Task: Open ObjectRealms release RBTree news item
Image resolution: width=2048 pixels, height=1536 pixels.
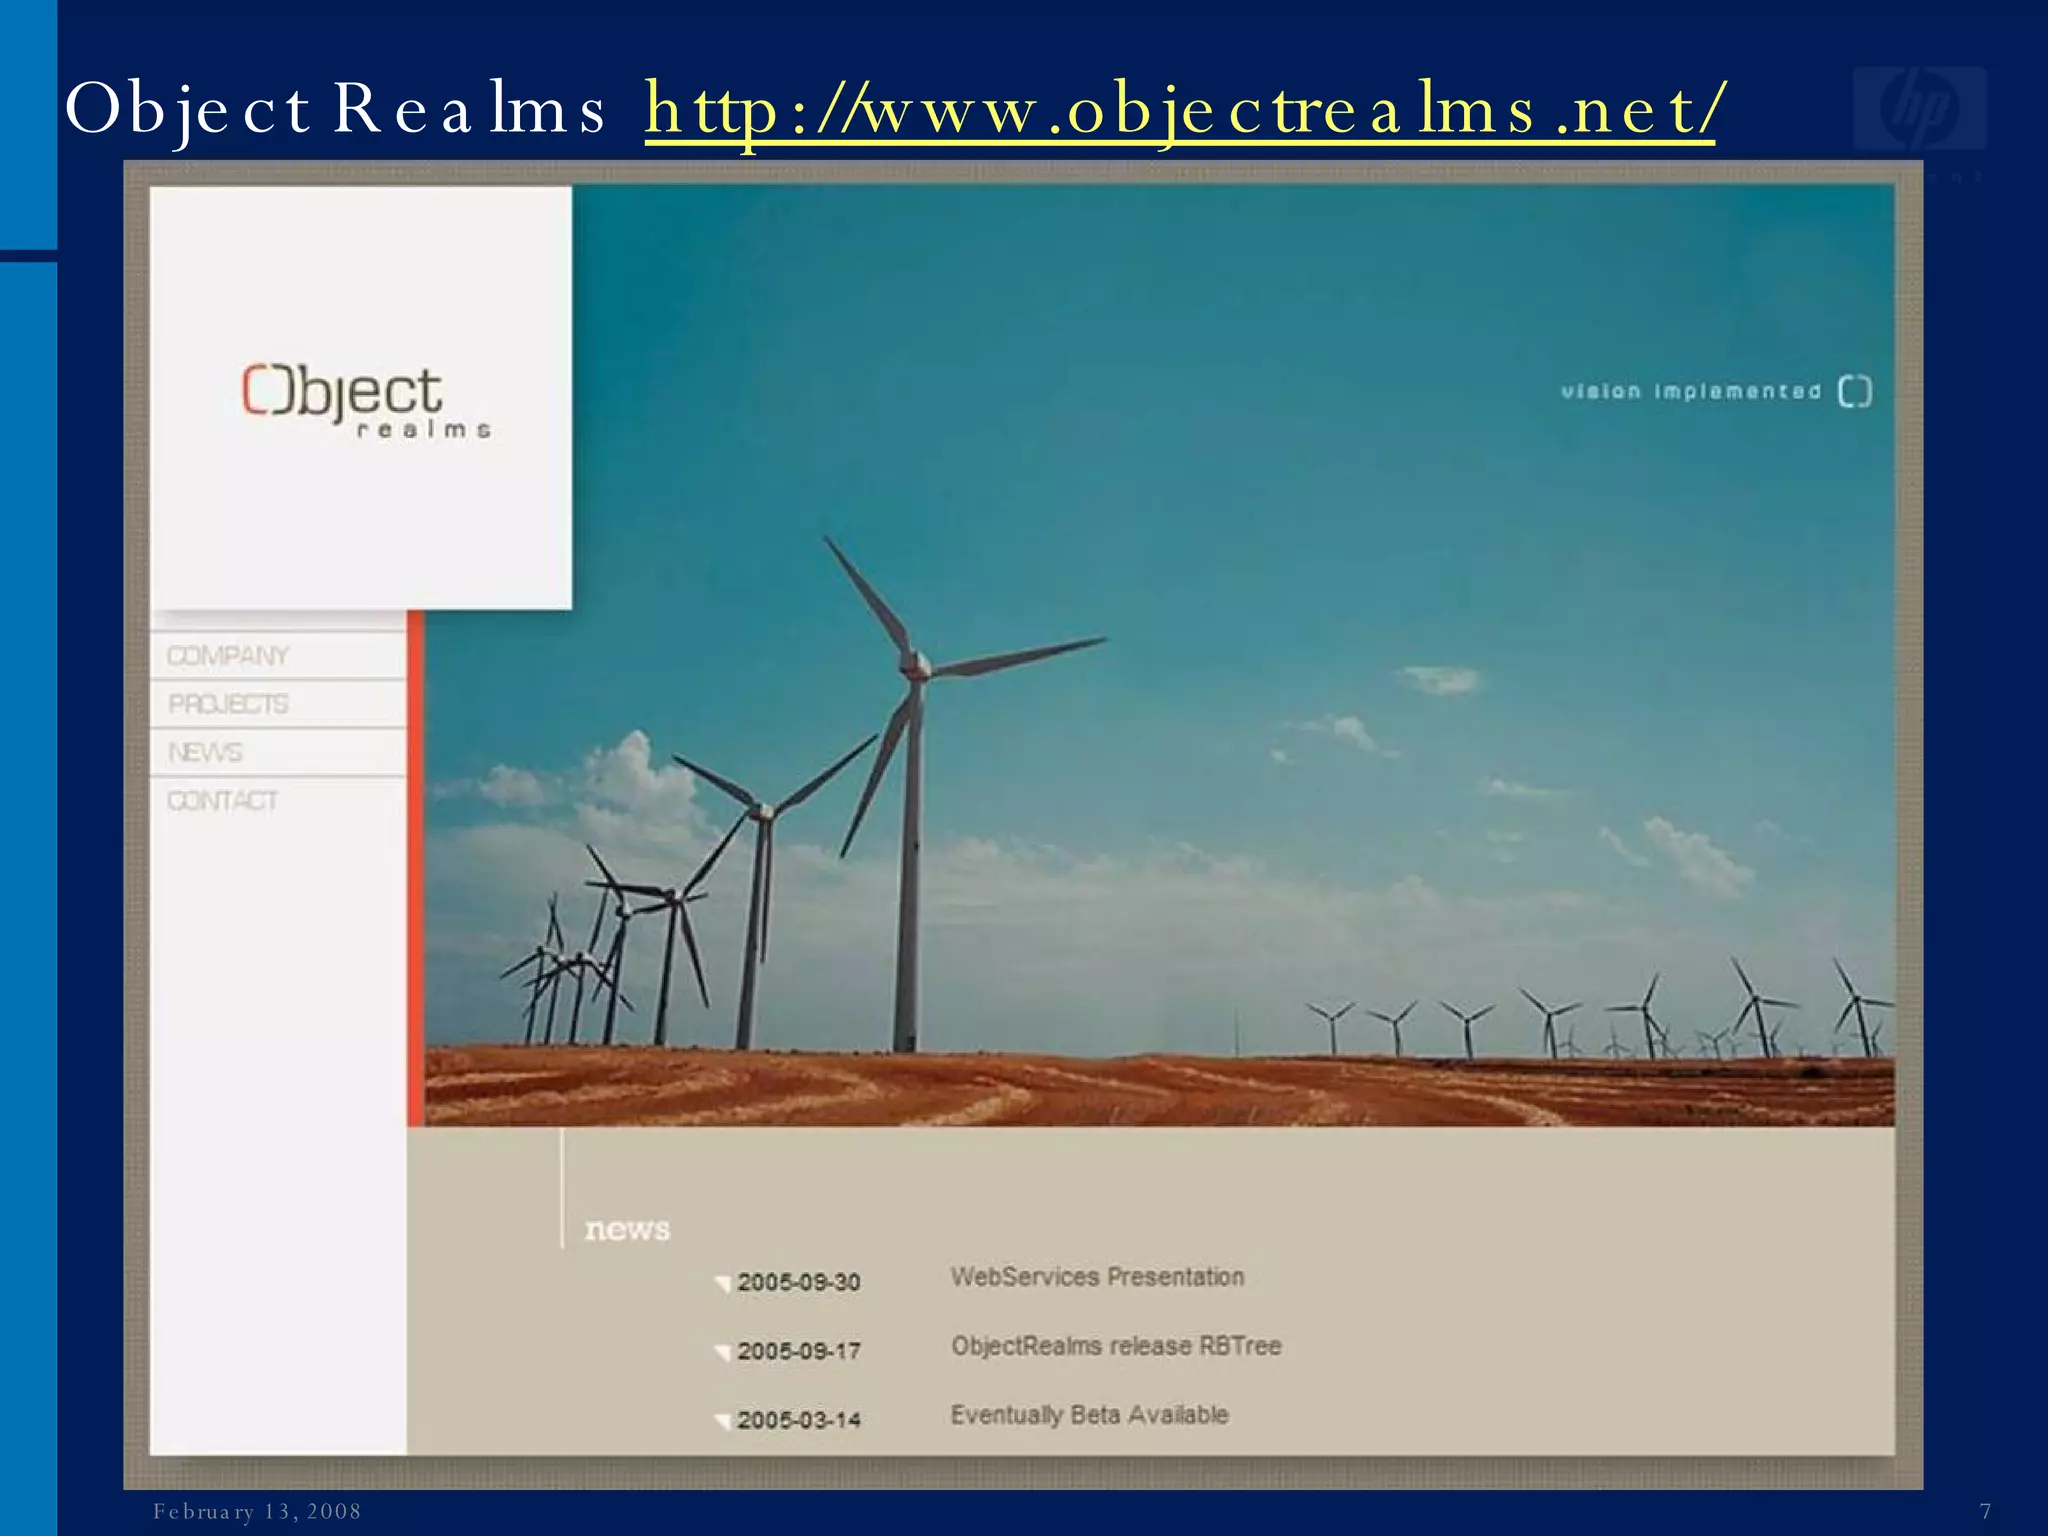Action: click(x=1116, y=1346)
